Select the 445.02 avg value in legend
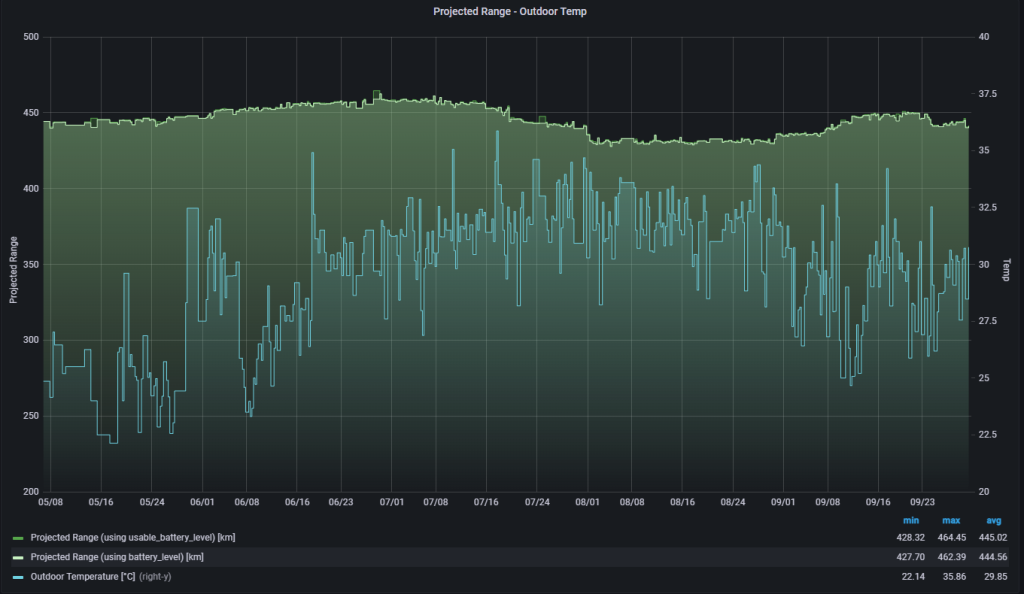Screen dimensions: 1024x594 (x=991, y=538)
